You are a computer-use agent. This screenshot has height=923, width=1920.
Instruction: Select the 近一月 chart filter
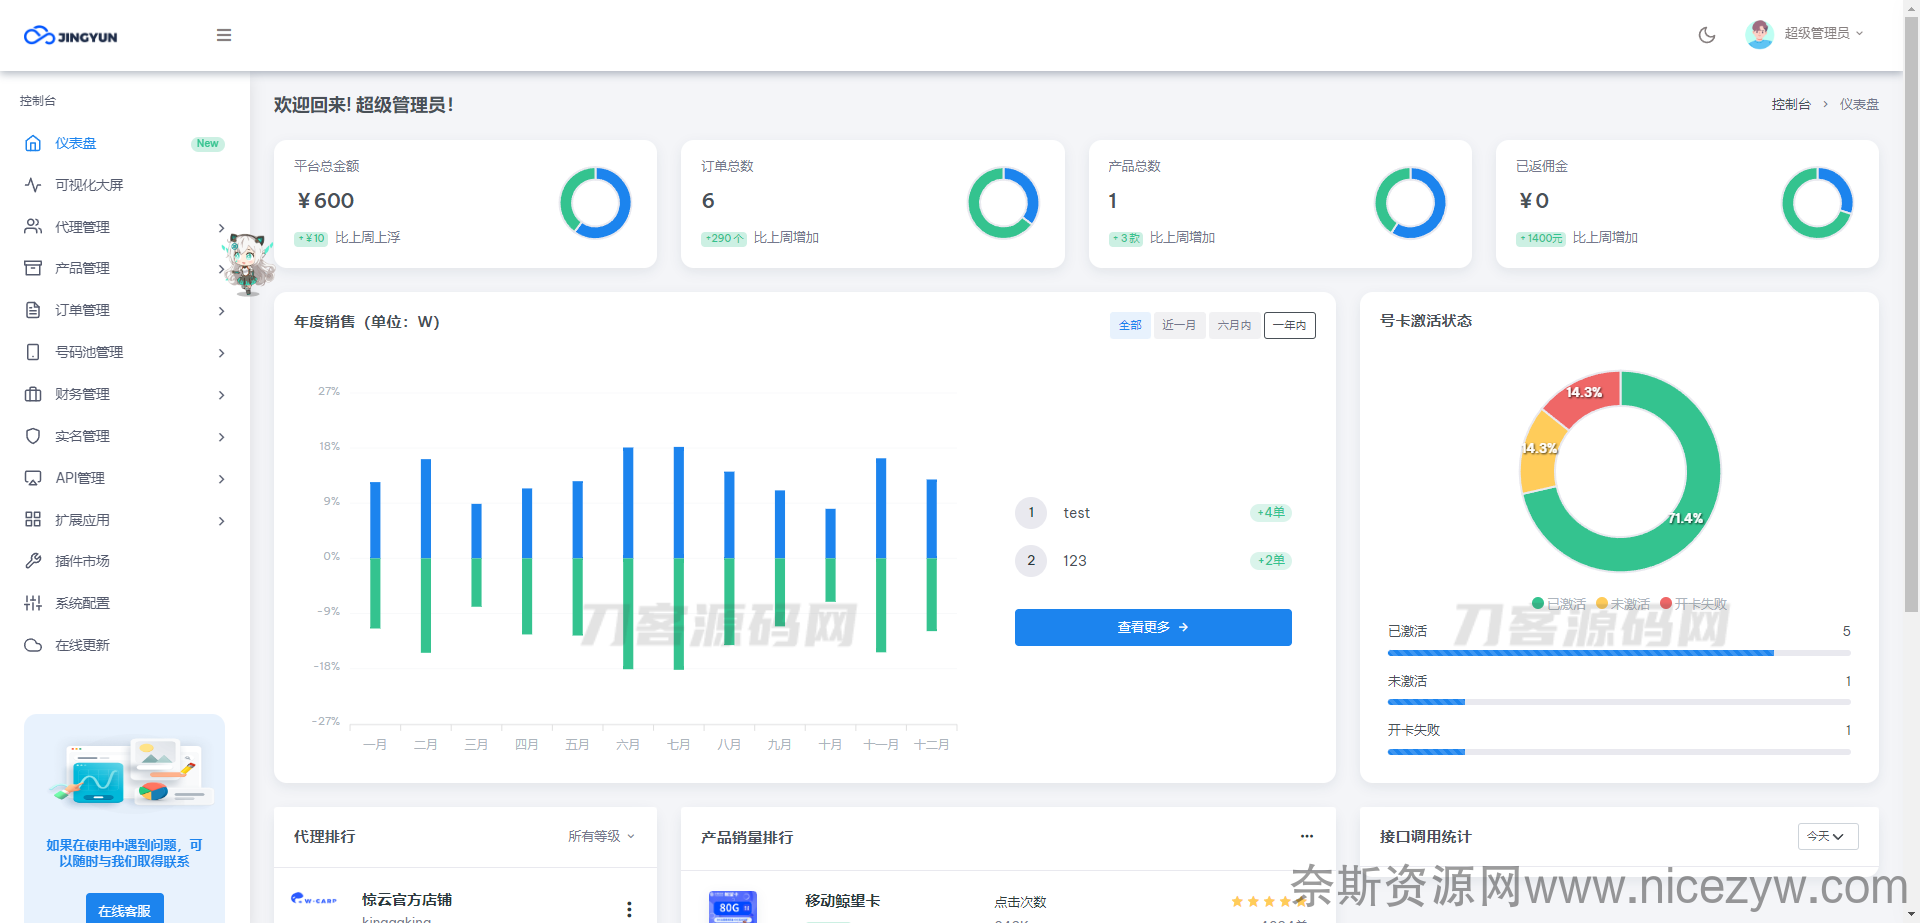[1179, 325]
